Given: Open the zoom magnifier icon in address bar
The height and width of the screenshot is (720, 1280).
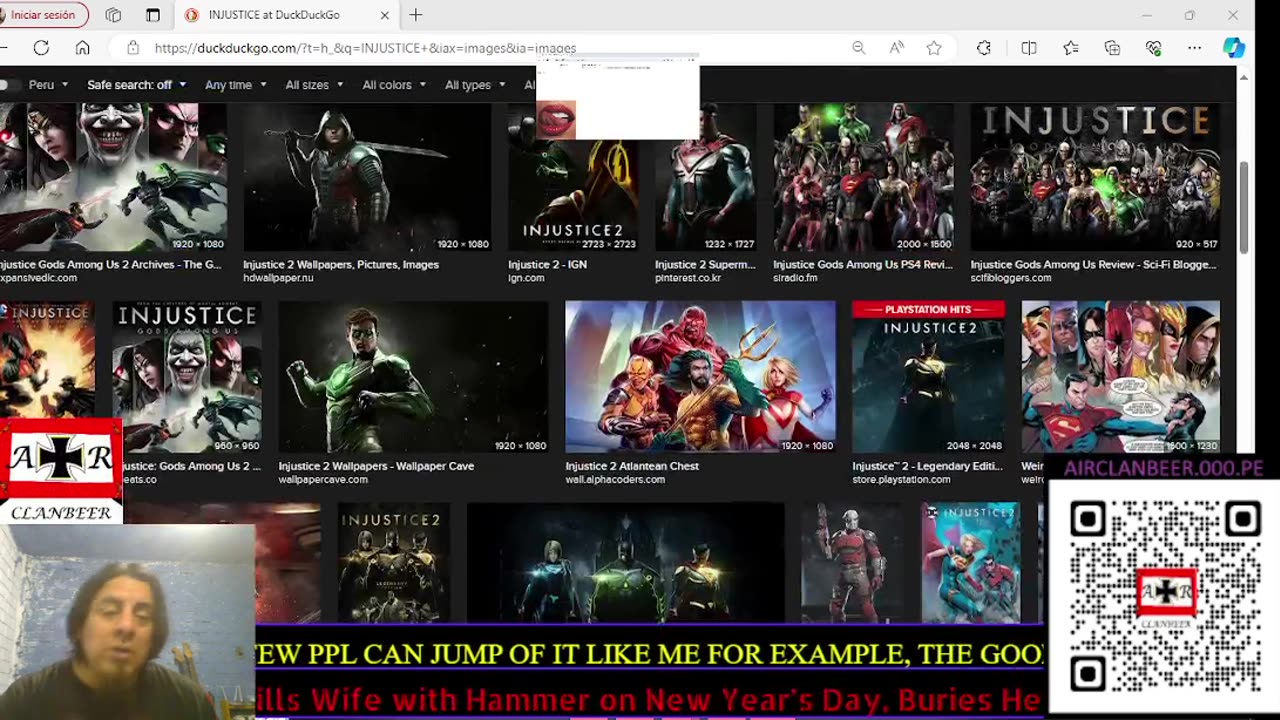Looking at the screenshot, I should pos(858,48).
